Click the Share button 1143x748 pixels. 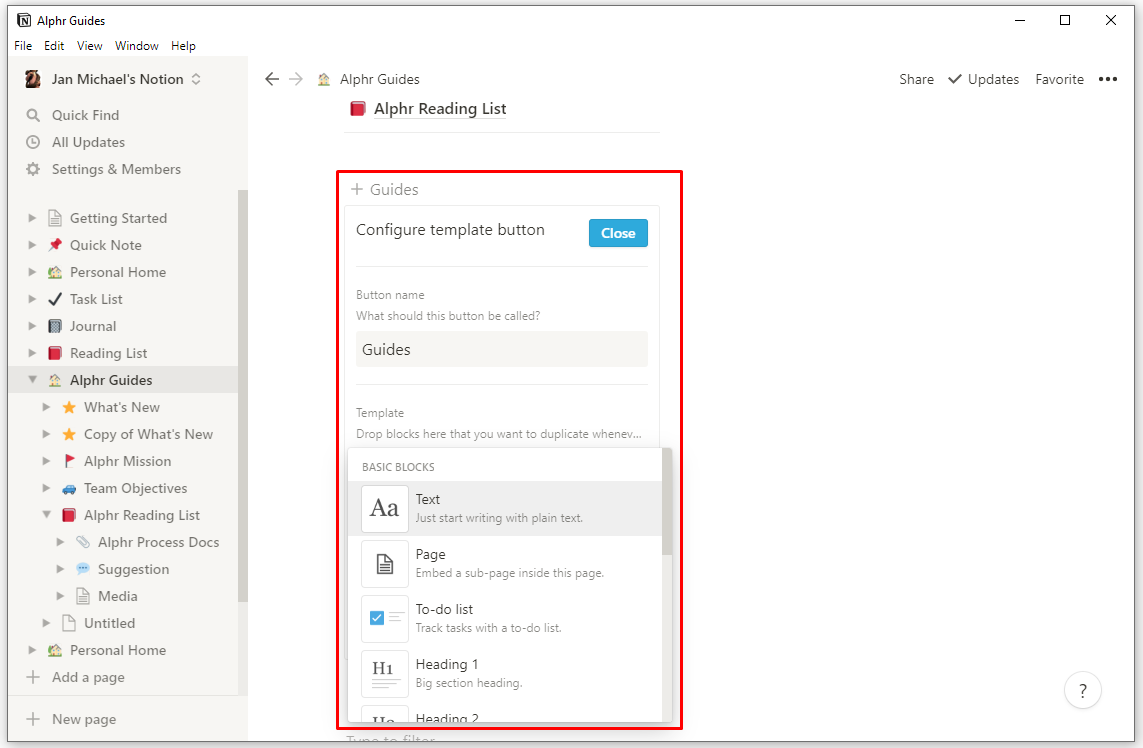click(916, 79)
